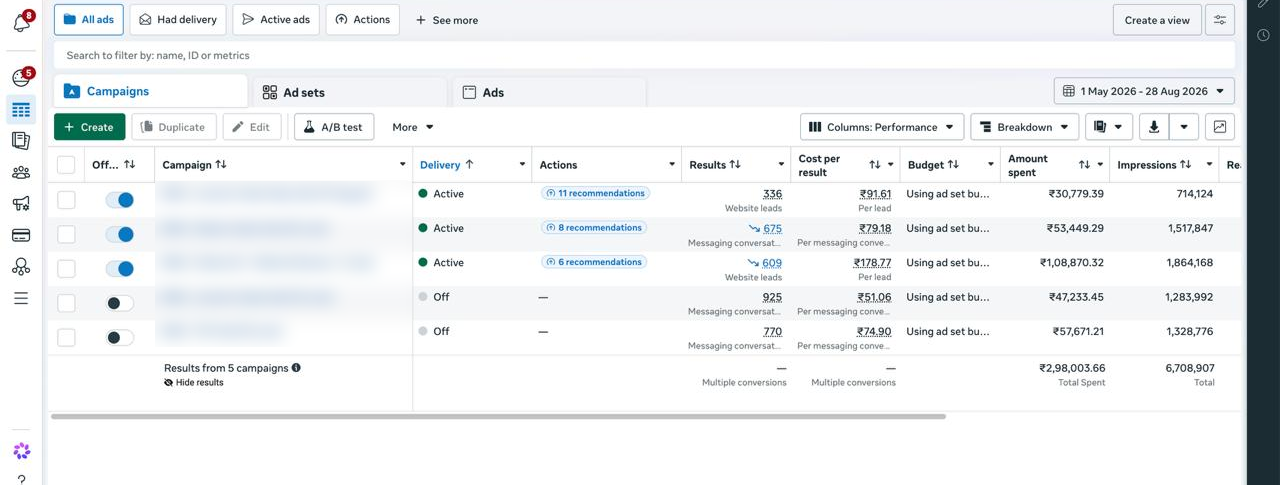The height and width of the screenshot is (485, 1280).
Task: Open the Billing card icon in the sidebar
Action: pos(21,236)
